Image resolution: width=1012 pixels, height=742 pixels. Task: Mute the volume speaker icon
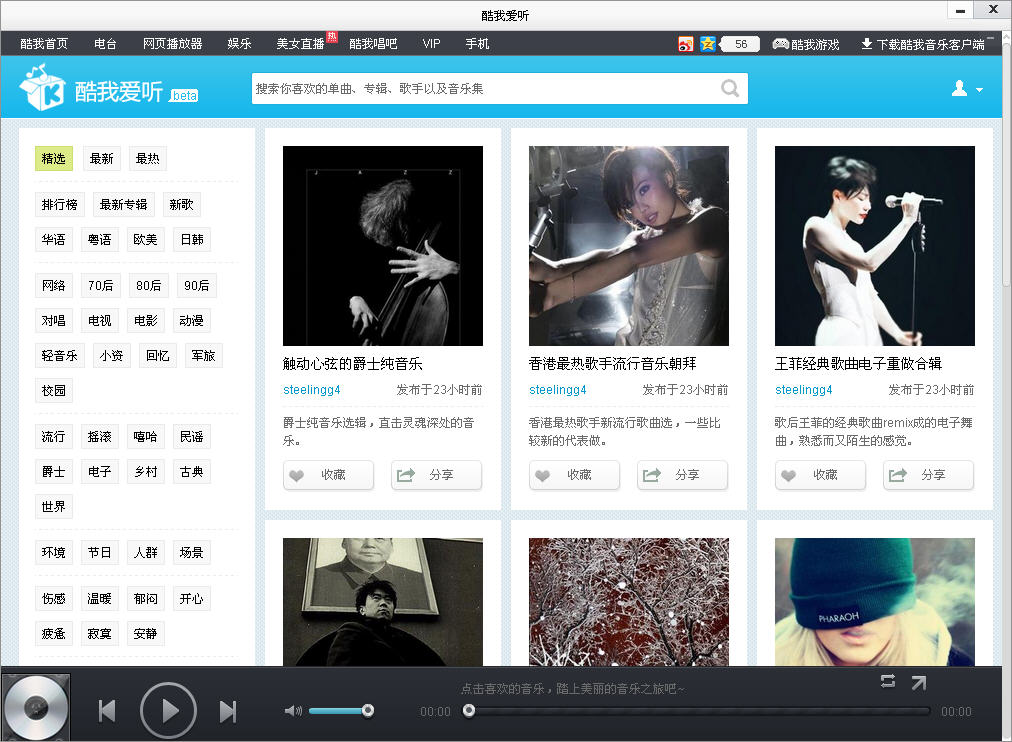[293, 710]
